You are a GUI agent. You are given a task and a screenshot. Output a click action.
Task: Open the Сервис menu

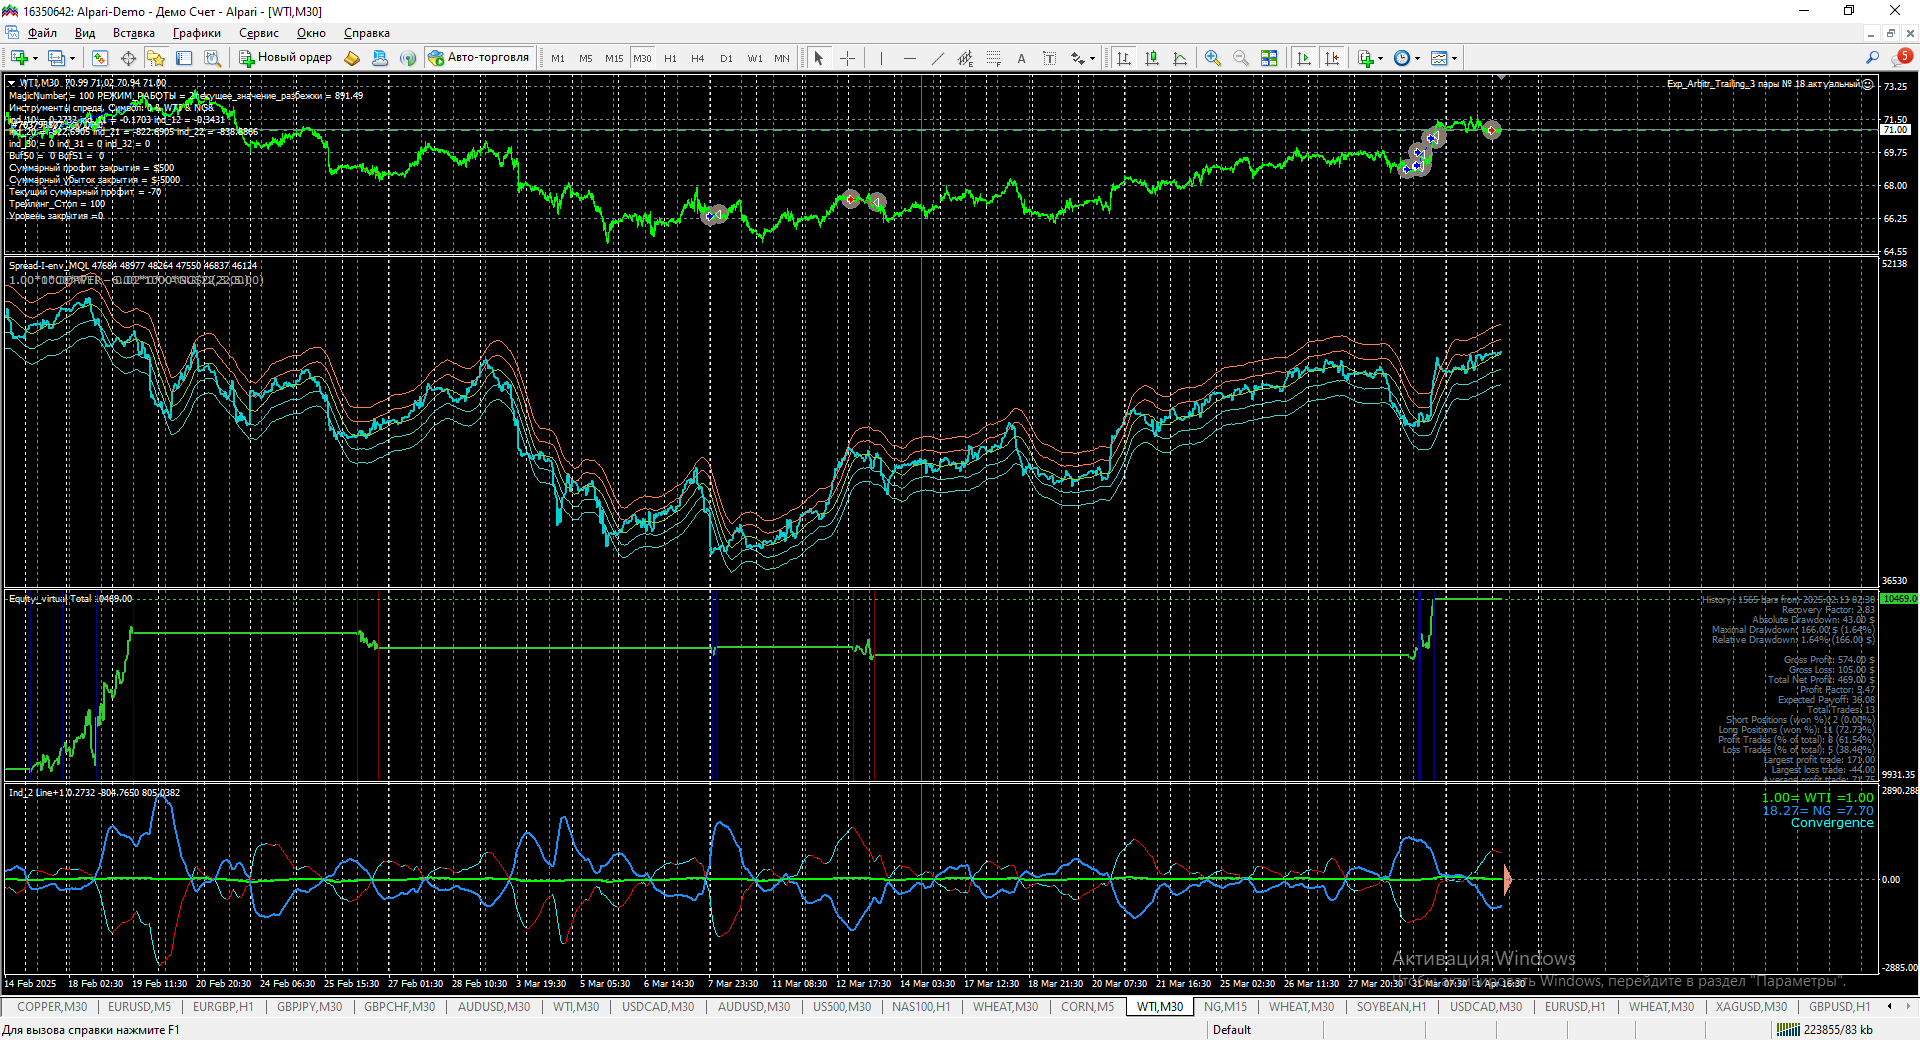(259, 33)
